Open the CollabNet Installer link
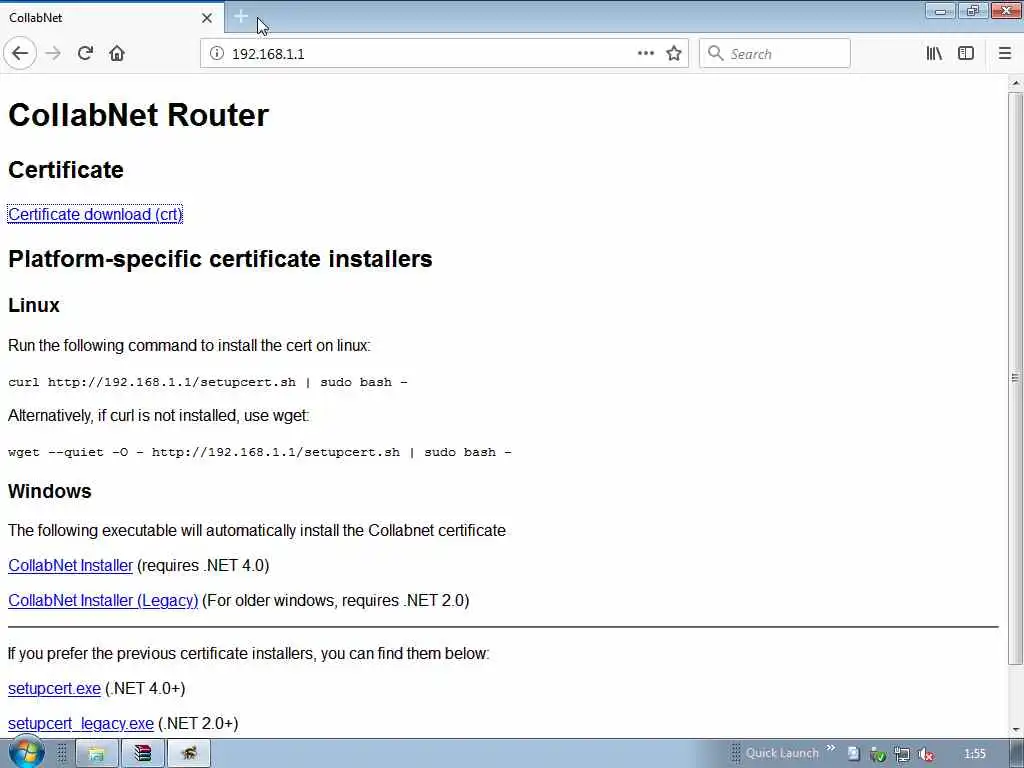1024x768 pixels. 71,566
